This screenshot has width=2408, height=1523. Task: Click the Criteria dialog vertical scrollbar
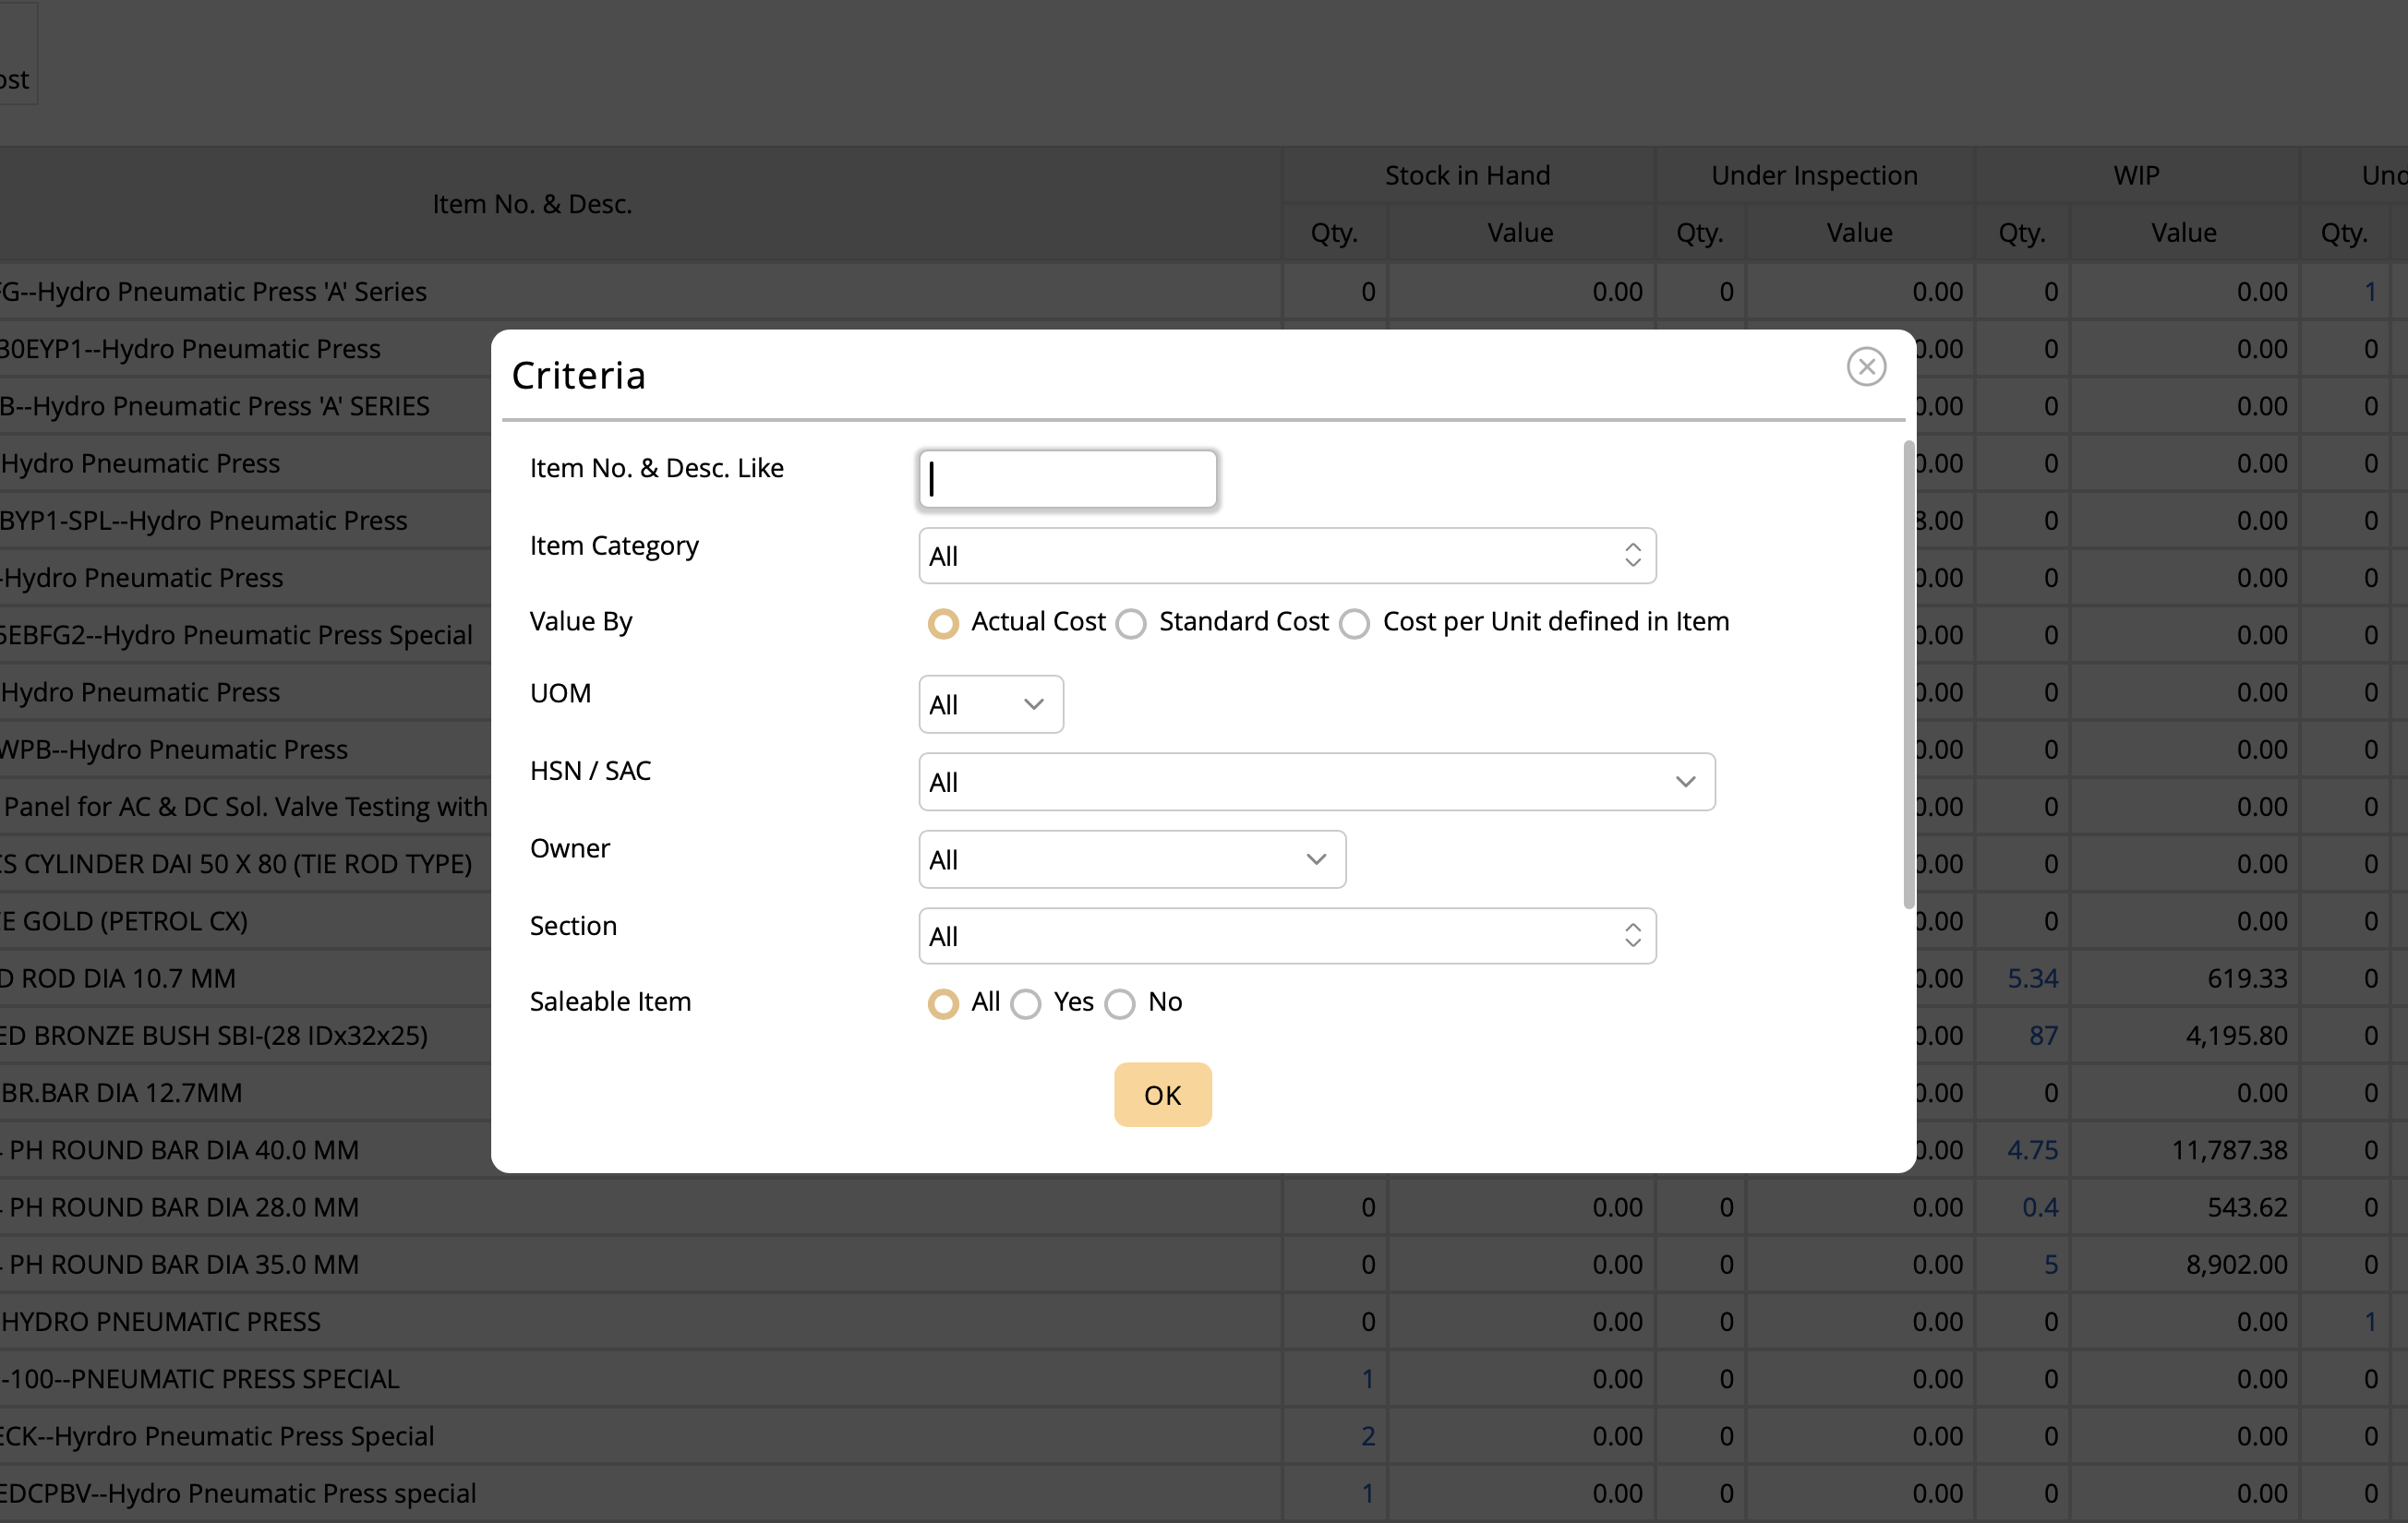[x=1908, y=675]
